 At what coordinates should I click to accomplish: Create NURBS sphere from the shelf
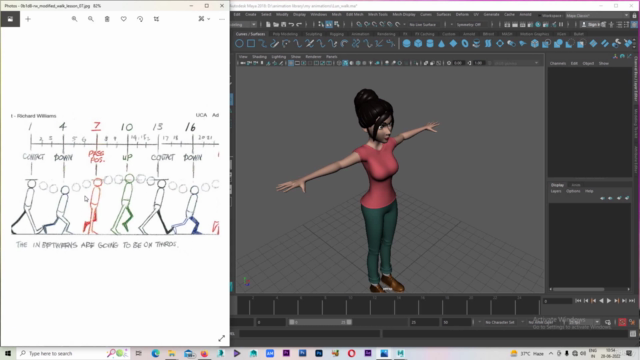coord(407,43)
